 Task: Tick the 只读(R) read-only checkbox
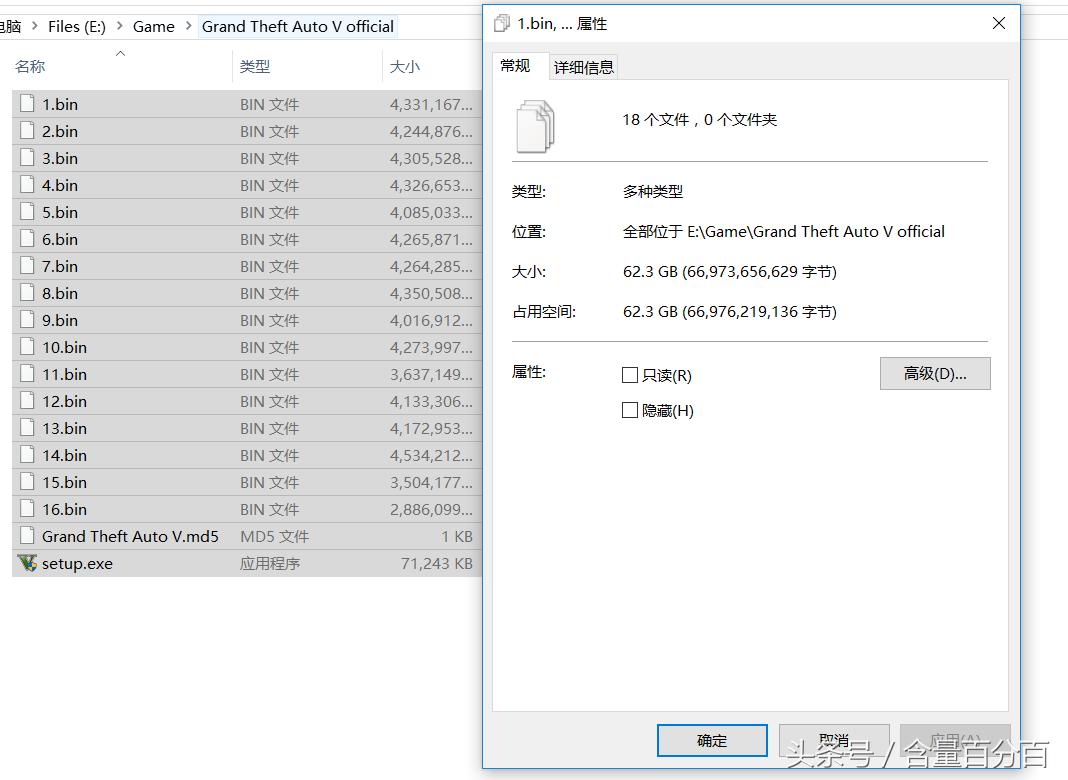(x=630, y=375)
